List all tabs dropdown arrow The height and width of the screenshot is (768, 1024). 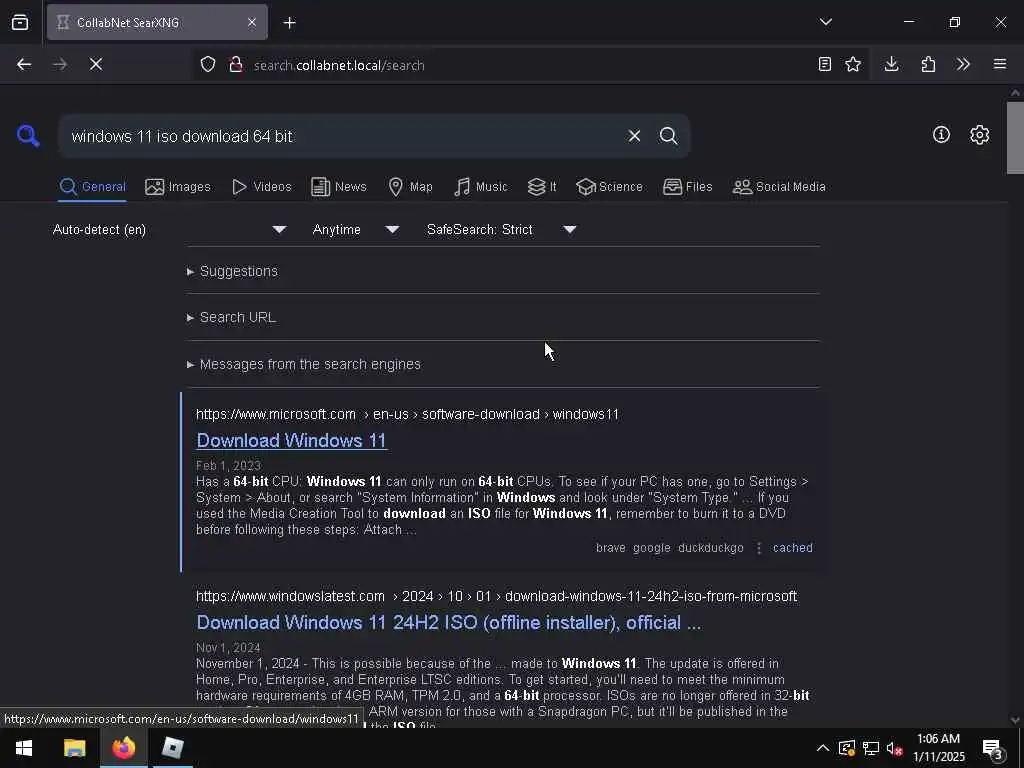click(x=825, y=22)
